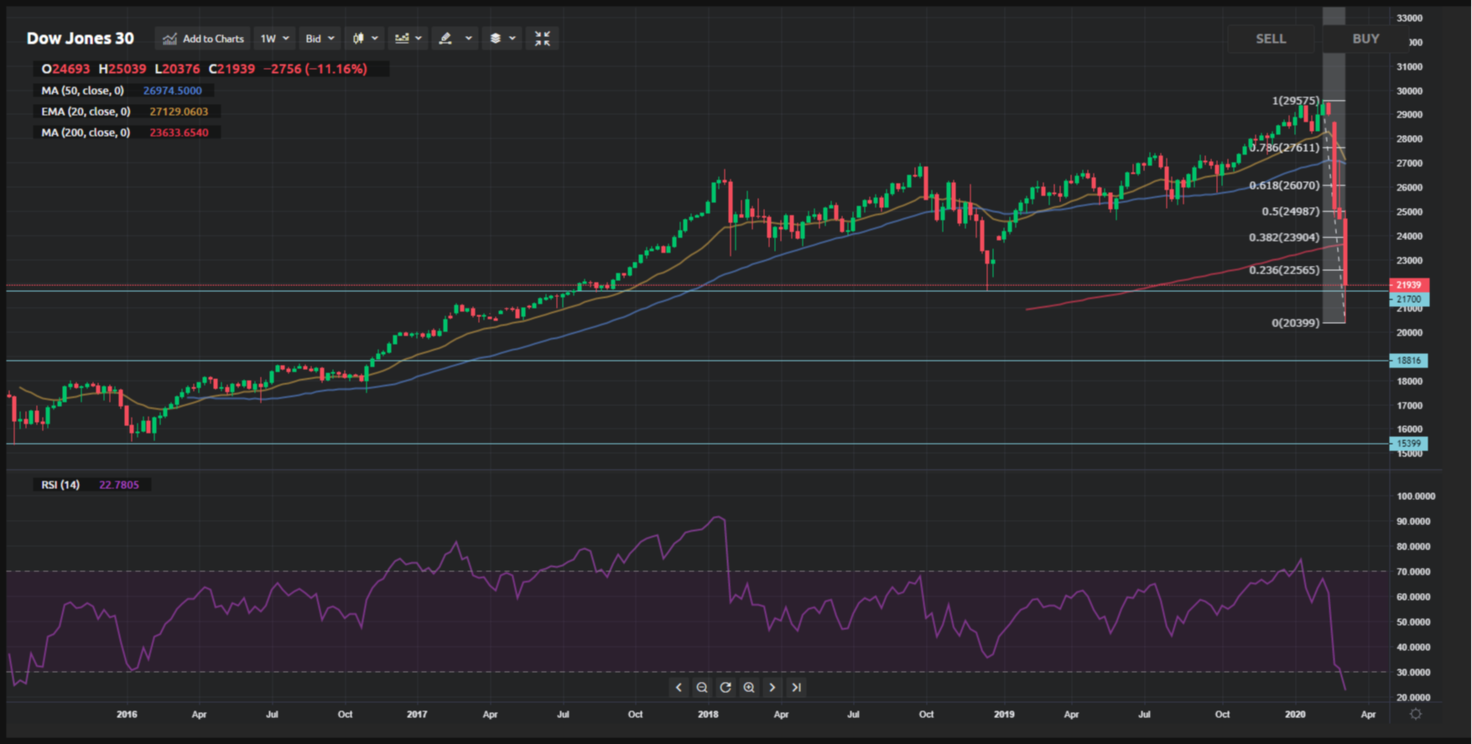Open the layers templates dropdown
The height and width of the screenshot is (744, 1472).
(x=502, y=39)
